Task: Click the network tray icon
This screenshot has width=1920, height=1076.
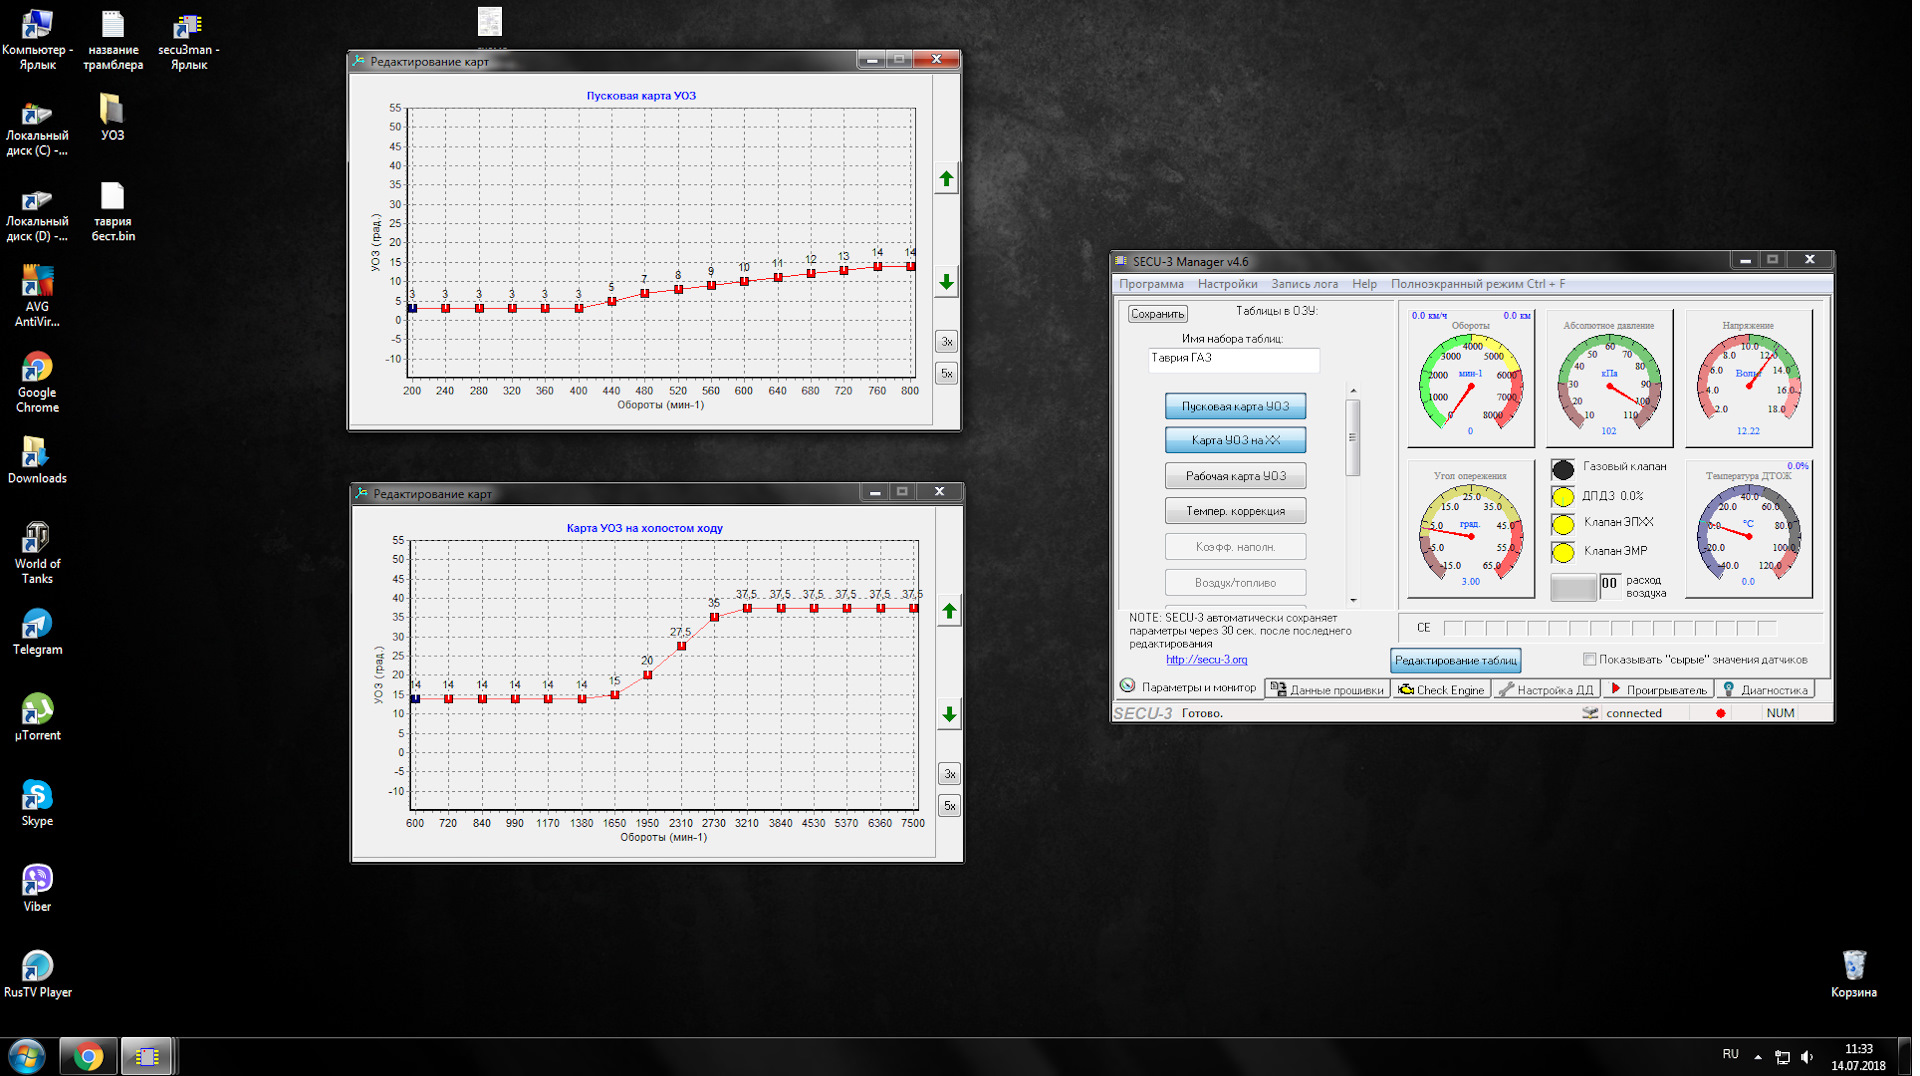Action: pyautogui.click(x=1782, y=1057)
